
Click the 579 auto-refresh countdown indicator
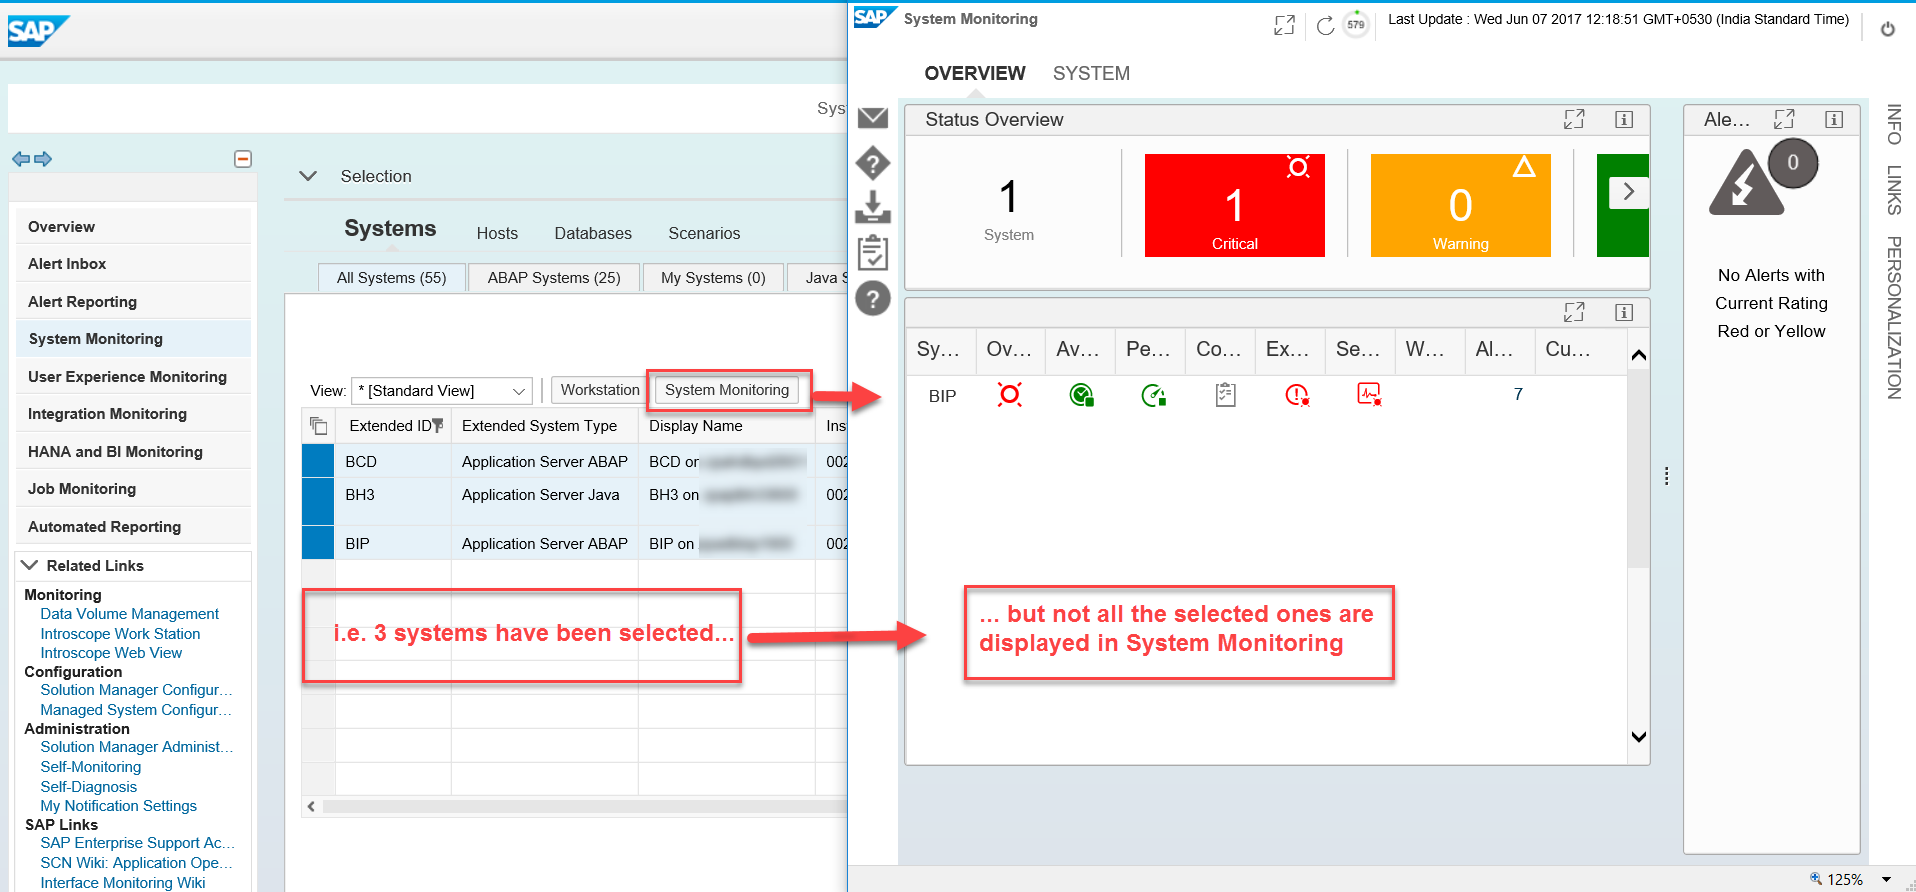(x=1356, y=25)
